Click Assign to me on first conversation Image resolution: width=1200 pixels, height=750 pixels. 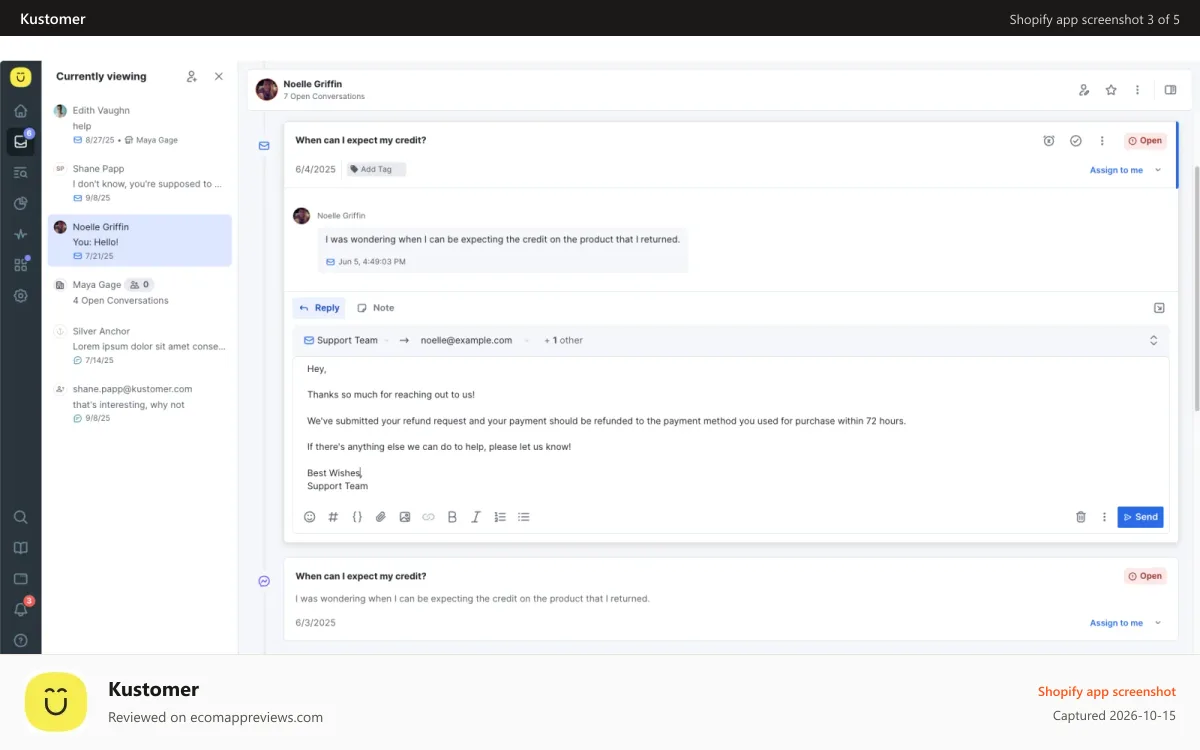[1116, 170]
